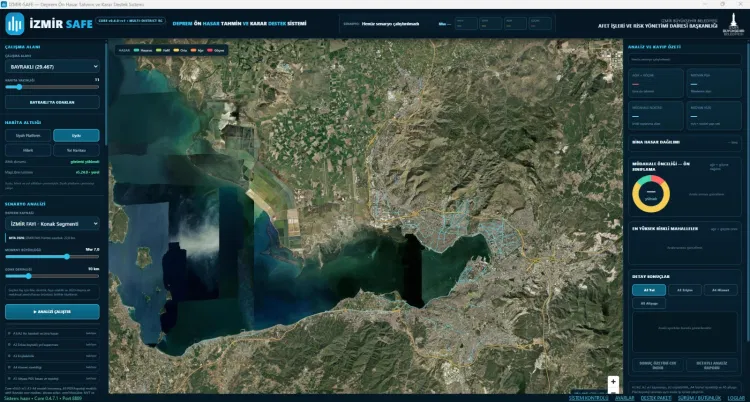This screenshot has height=402, width=750.
Task: Click the İZMİR SAFE logo icon
Action: click(14, 23)
